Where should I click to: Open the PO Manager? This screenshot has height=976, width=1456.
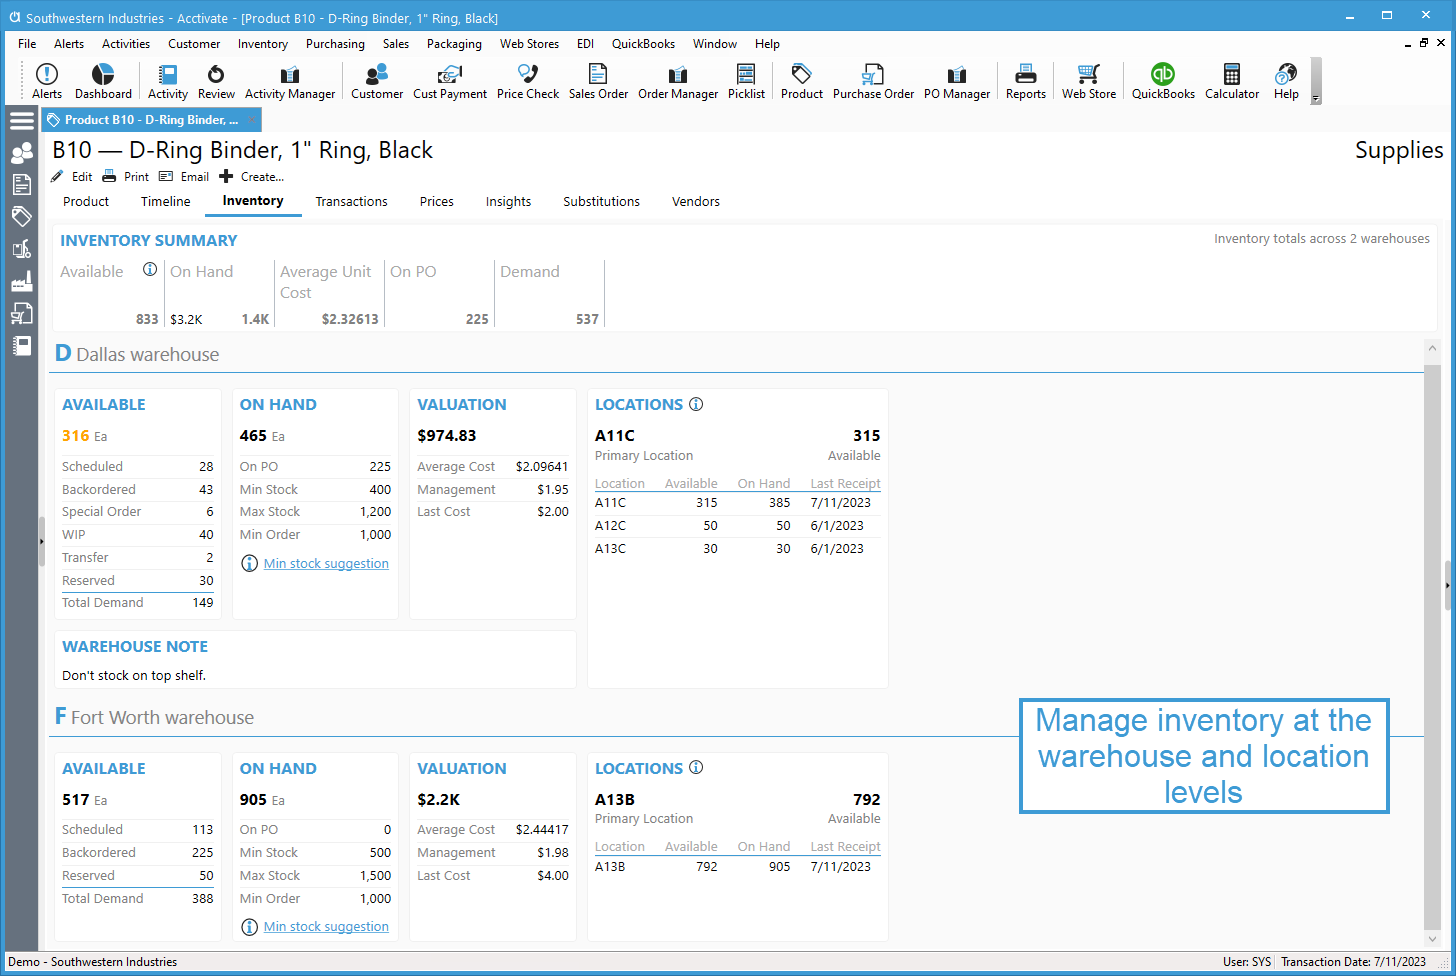[x=956, y=80]
